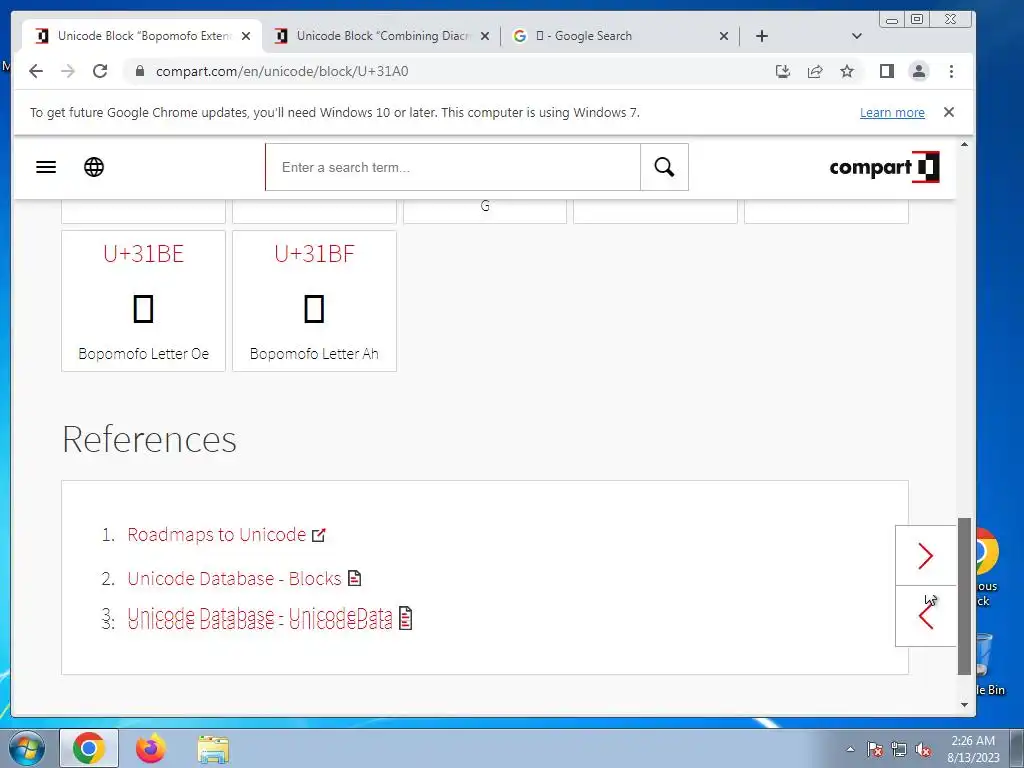Go to the previous block with left chevron
This screenshot has height=768, width=1024.
(925, 616)
